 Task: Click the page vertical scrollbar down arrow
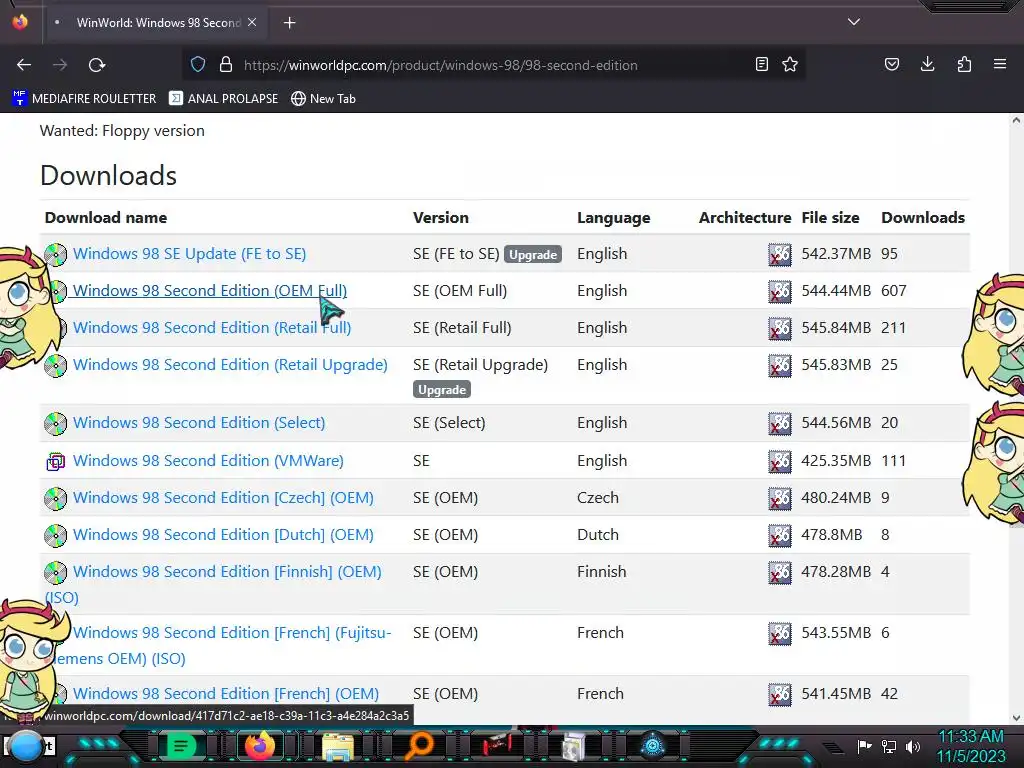coord(1016,718)
